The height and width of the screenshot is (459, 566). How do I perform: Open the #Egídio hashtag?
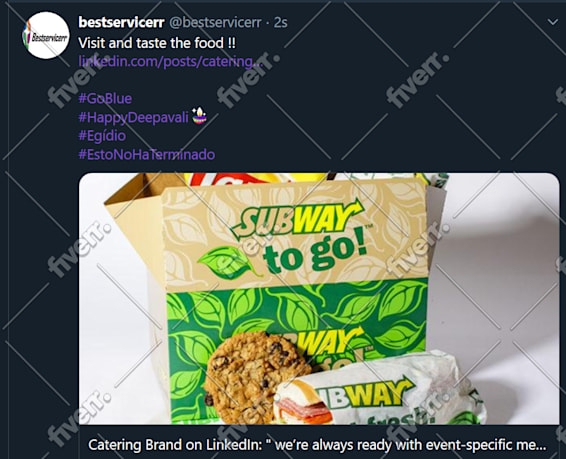click(102, 136)
